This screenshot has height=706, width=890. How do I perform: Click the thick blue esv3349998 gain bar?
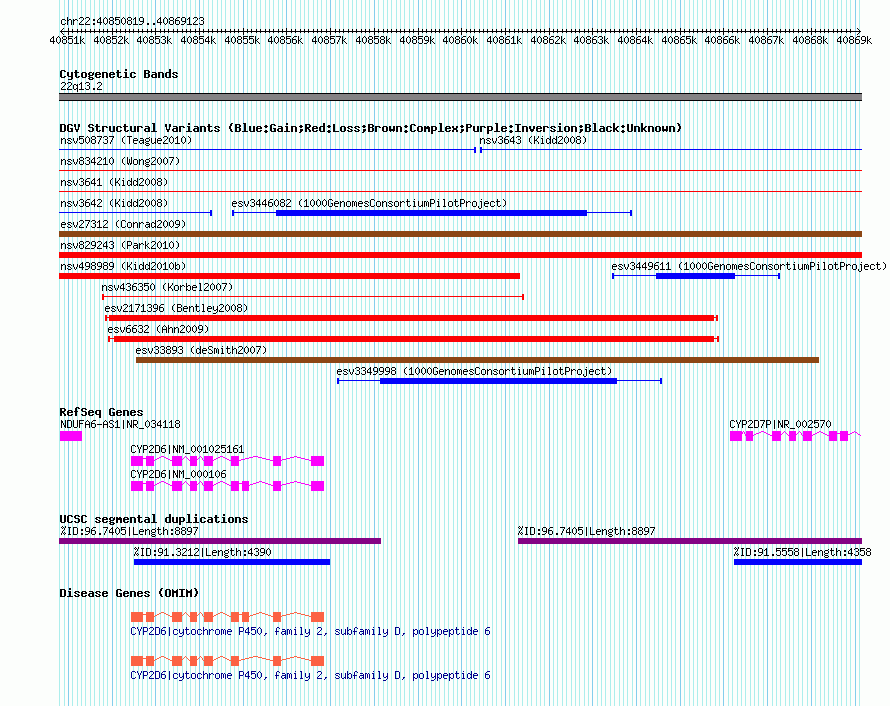pos(498,381)
